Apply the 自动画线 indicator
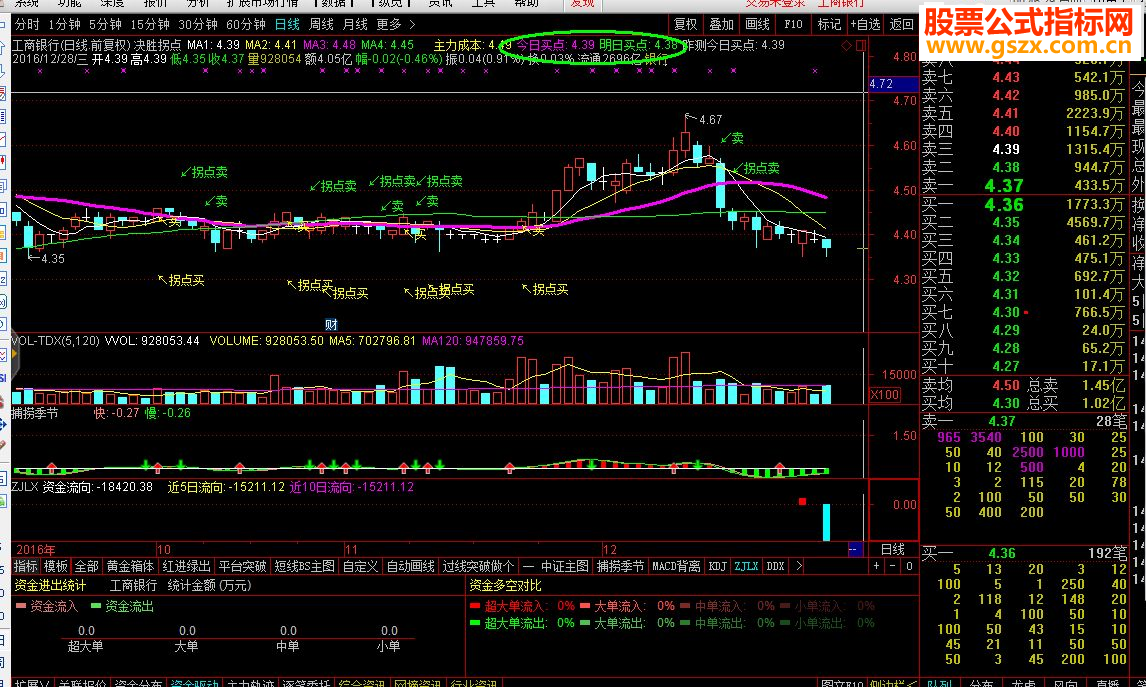 coord(410,566)
